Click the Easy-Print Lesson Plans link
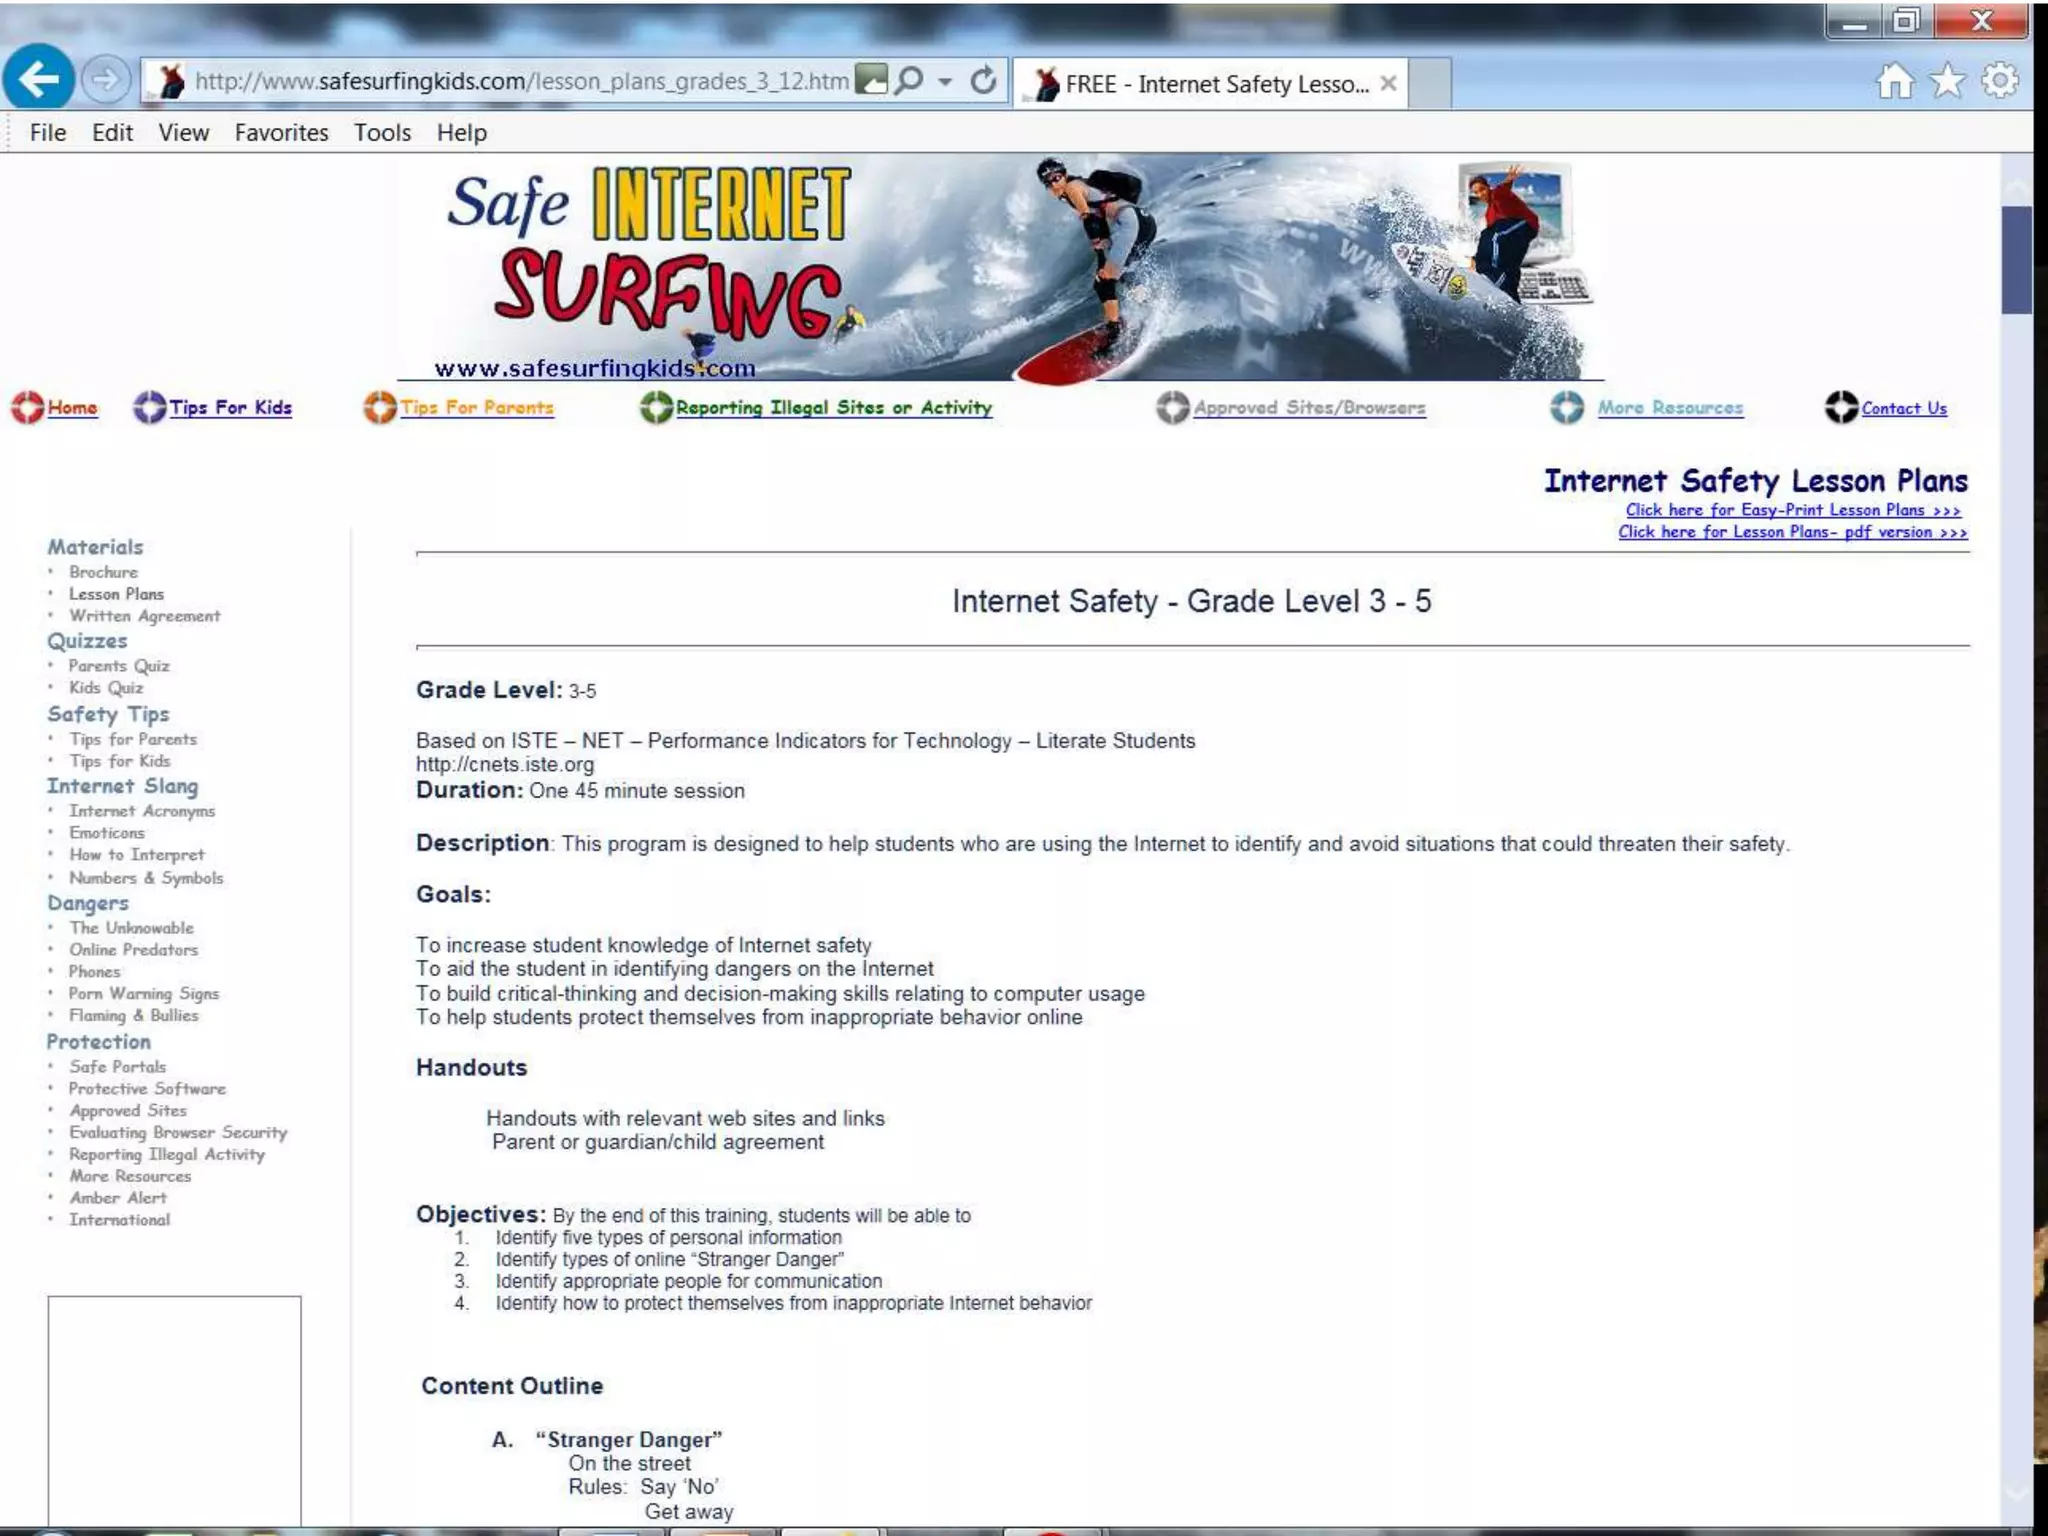 coord(1792,511)
